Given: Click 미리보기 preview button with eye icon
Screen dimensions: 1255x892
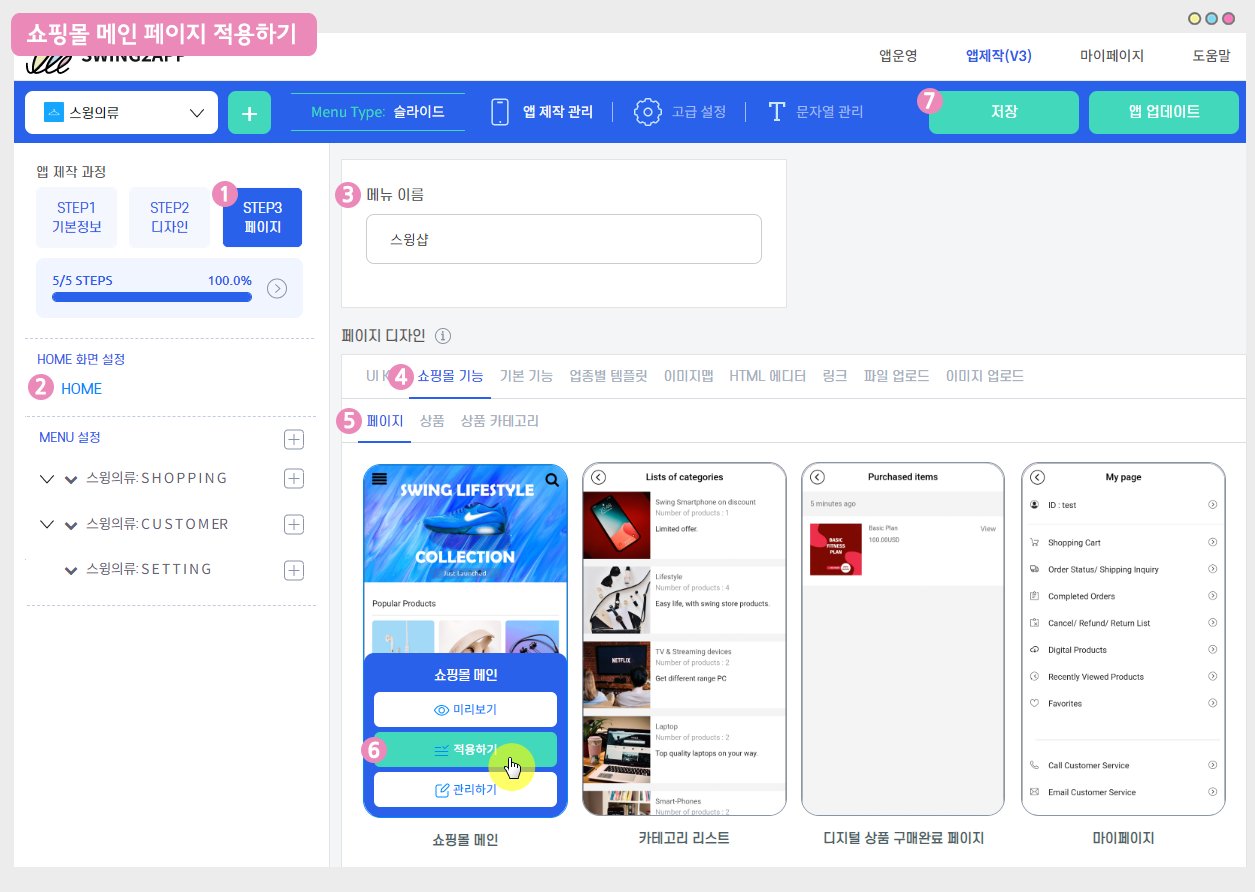Looking at the screenshot, I should [465, 709].
